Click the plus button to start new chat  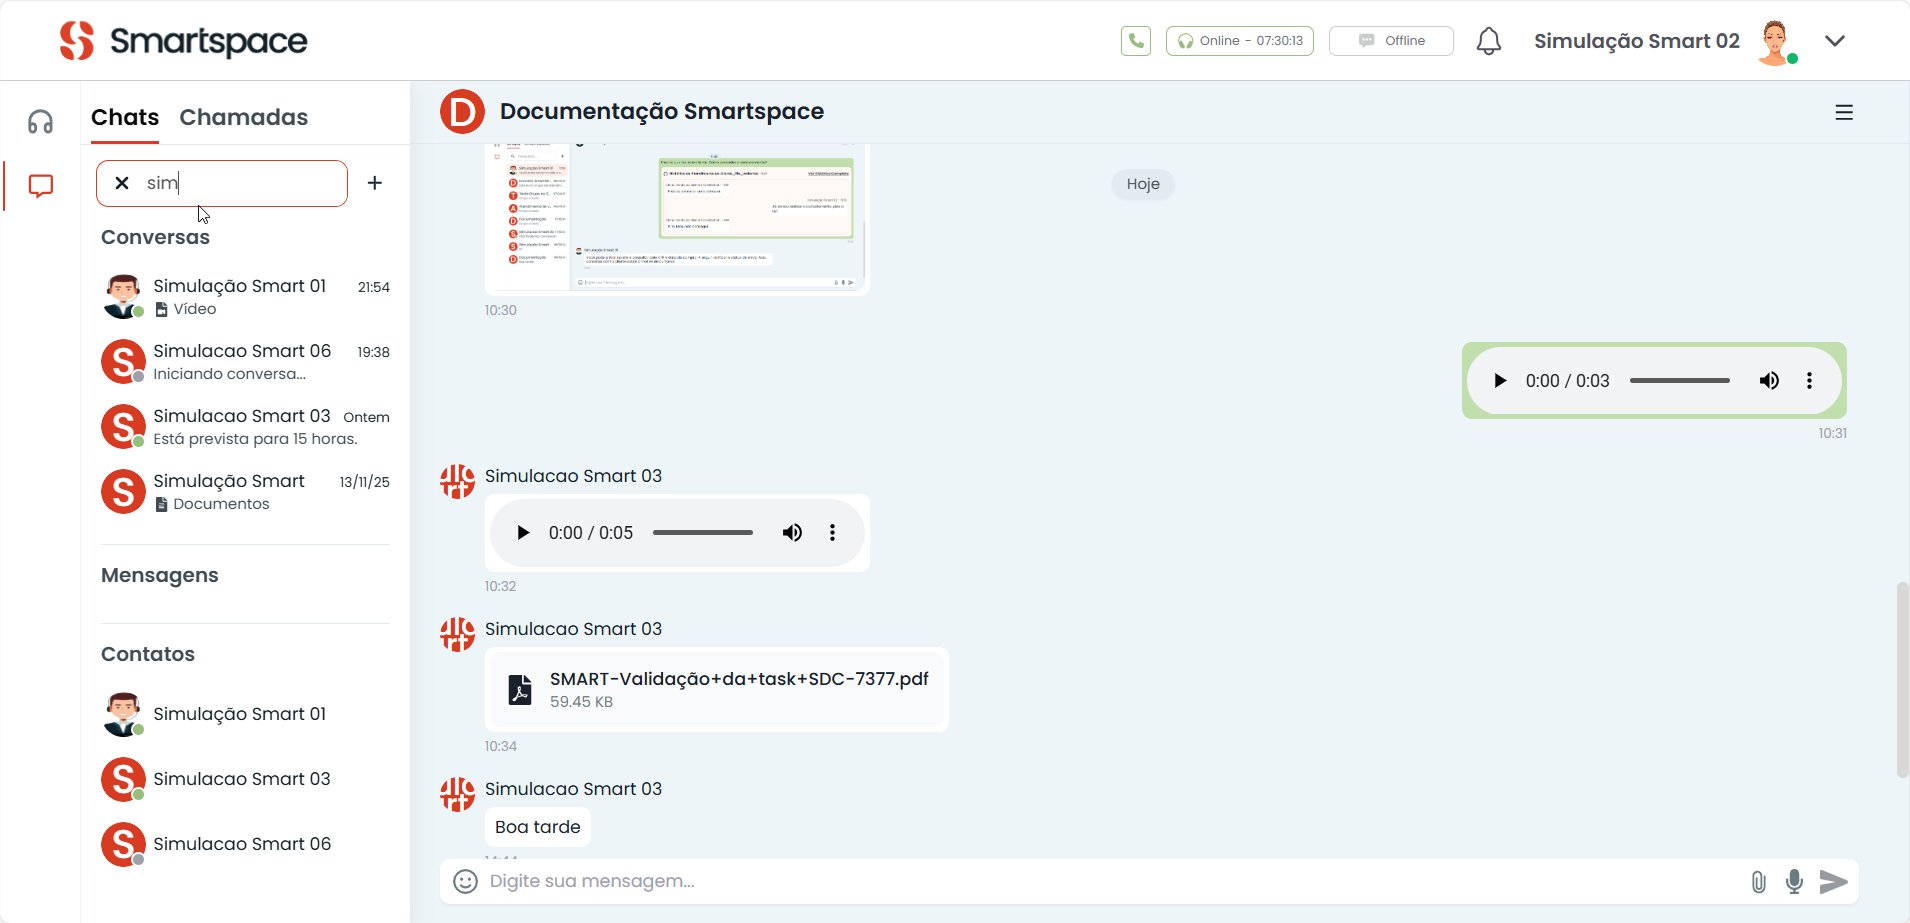pos(375,183)
